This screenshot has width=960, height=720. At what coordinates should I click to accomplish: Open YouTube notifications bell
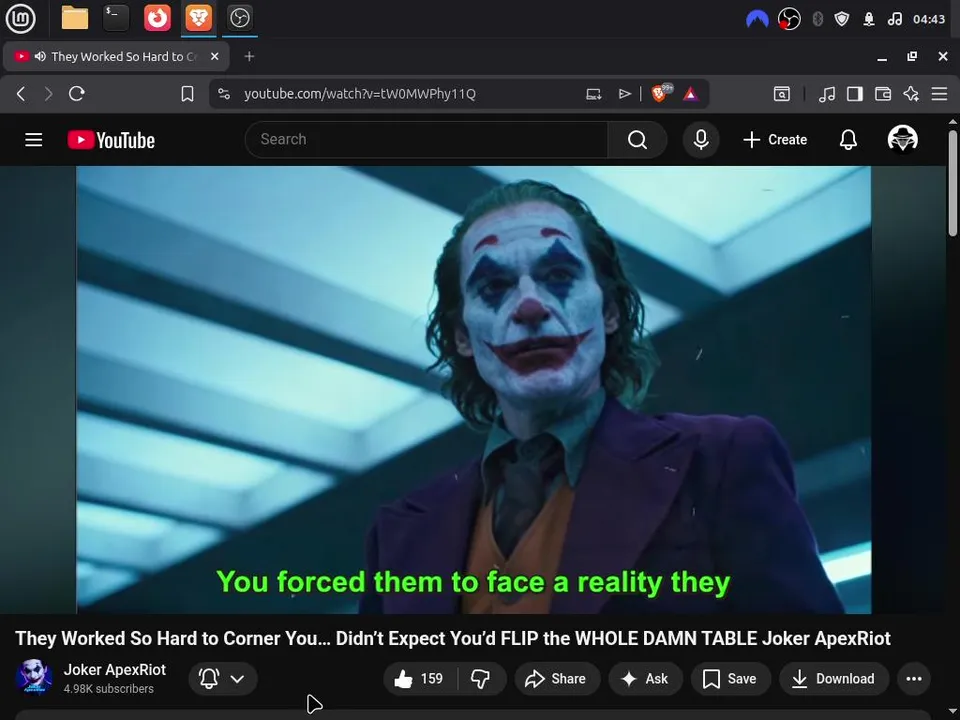848,140
